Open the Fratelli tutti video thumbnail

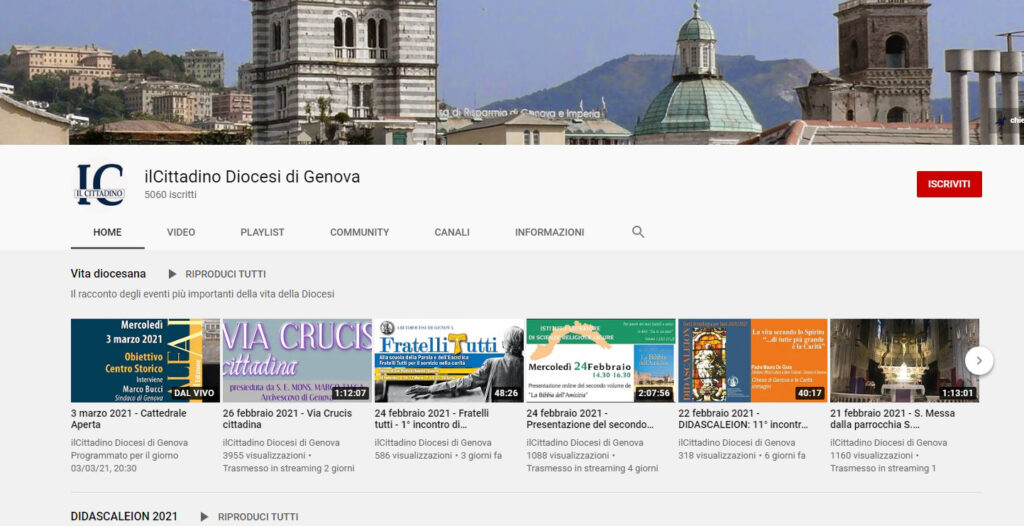point(448,360)
